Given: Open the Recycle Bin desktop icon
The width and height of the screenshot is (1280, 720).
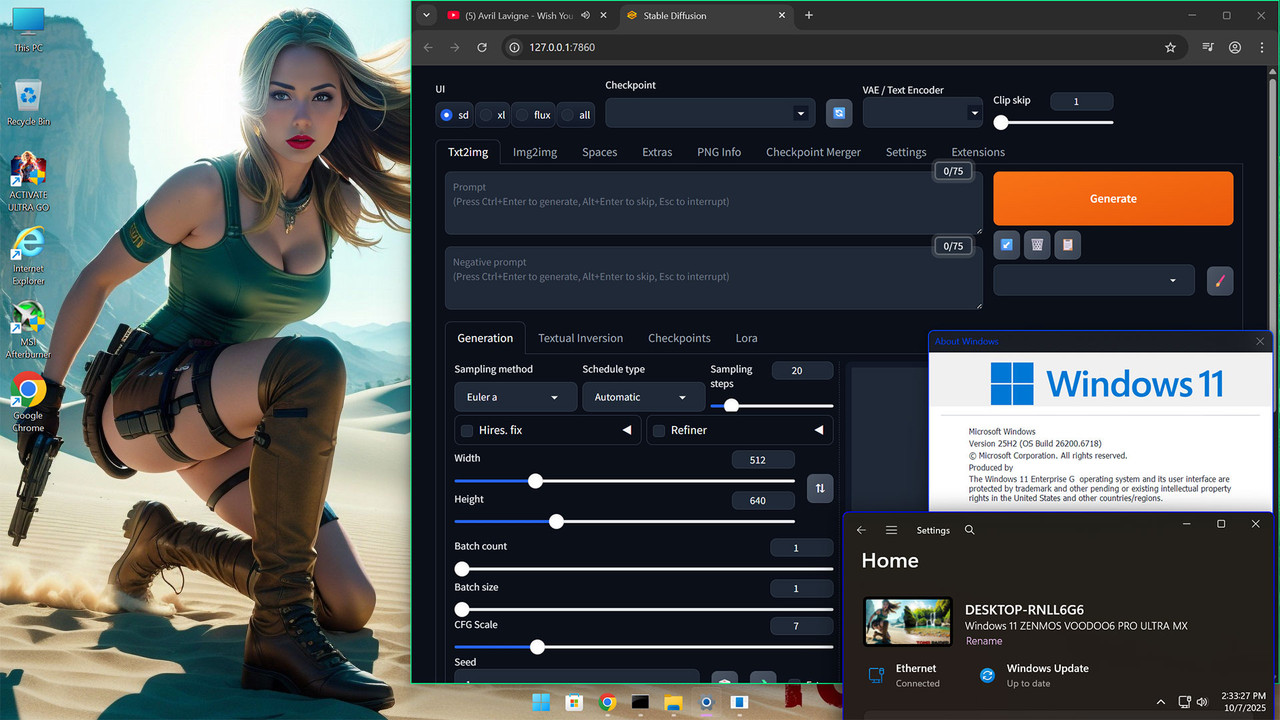Looking at the screenshot, I should pyautogui.click(x=28, y=102).
